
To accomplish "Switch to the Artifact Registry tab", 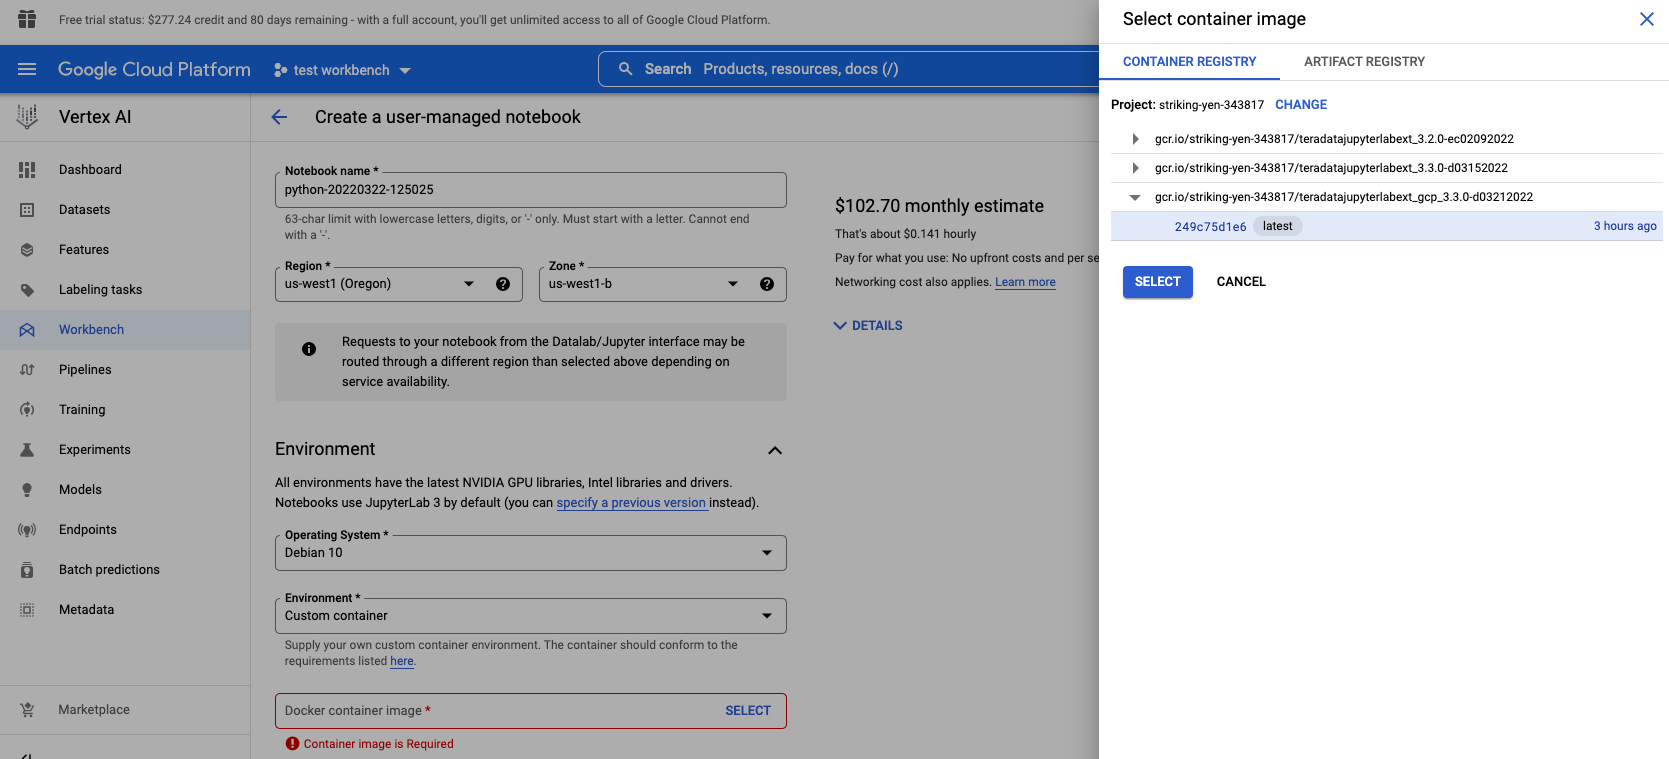I will pos(1364,62).
